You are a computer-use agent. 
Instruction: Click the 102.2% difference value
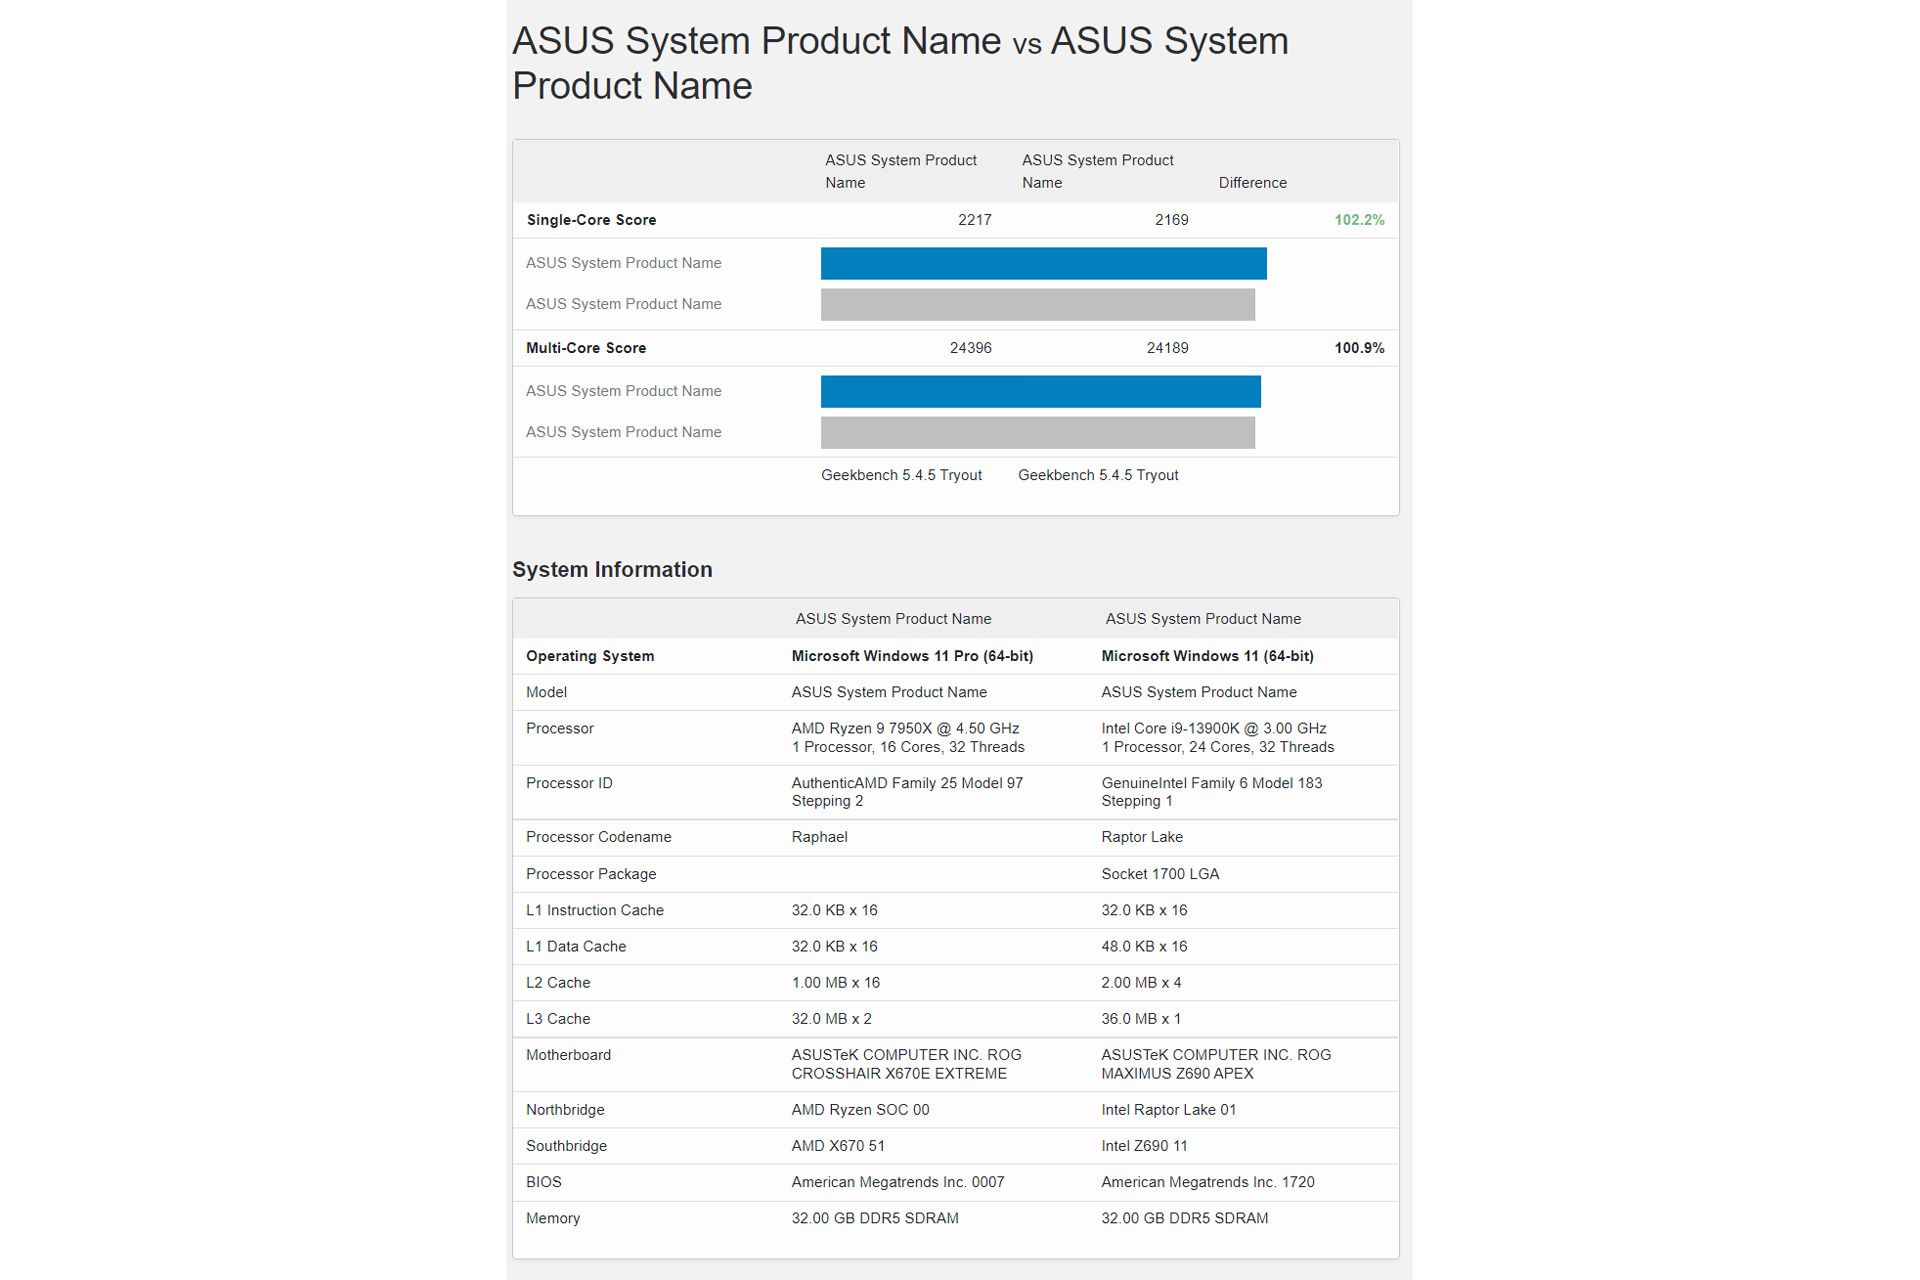click(x=1359, y=220)
